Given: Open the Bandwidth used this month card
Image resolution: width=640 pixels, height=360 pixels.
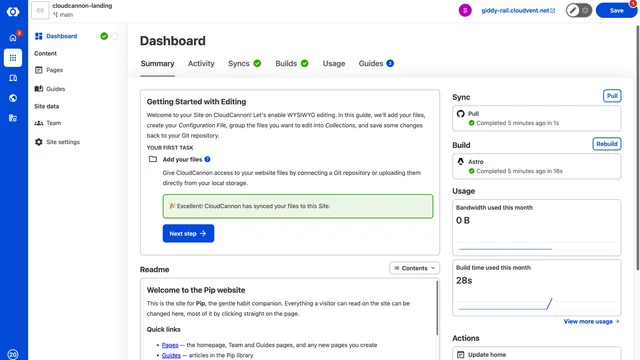Looking at the screenshot, I should click(x=536, y=227).
